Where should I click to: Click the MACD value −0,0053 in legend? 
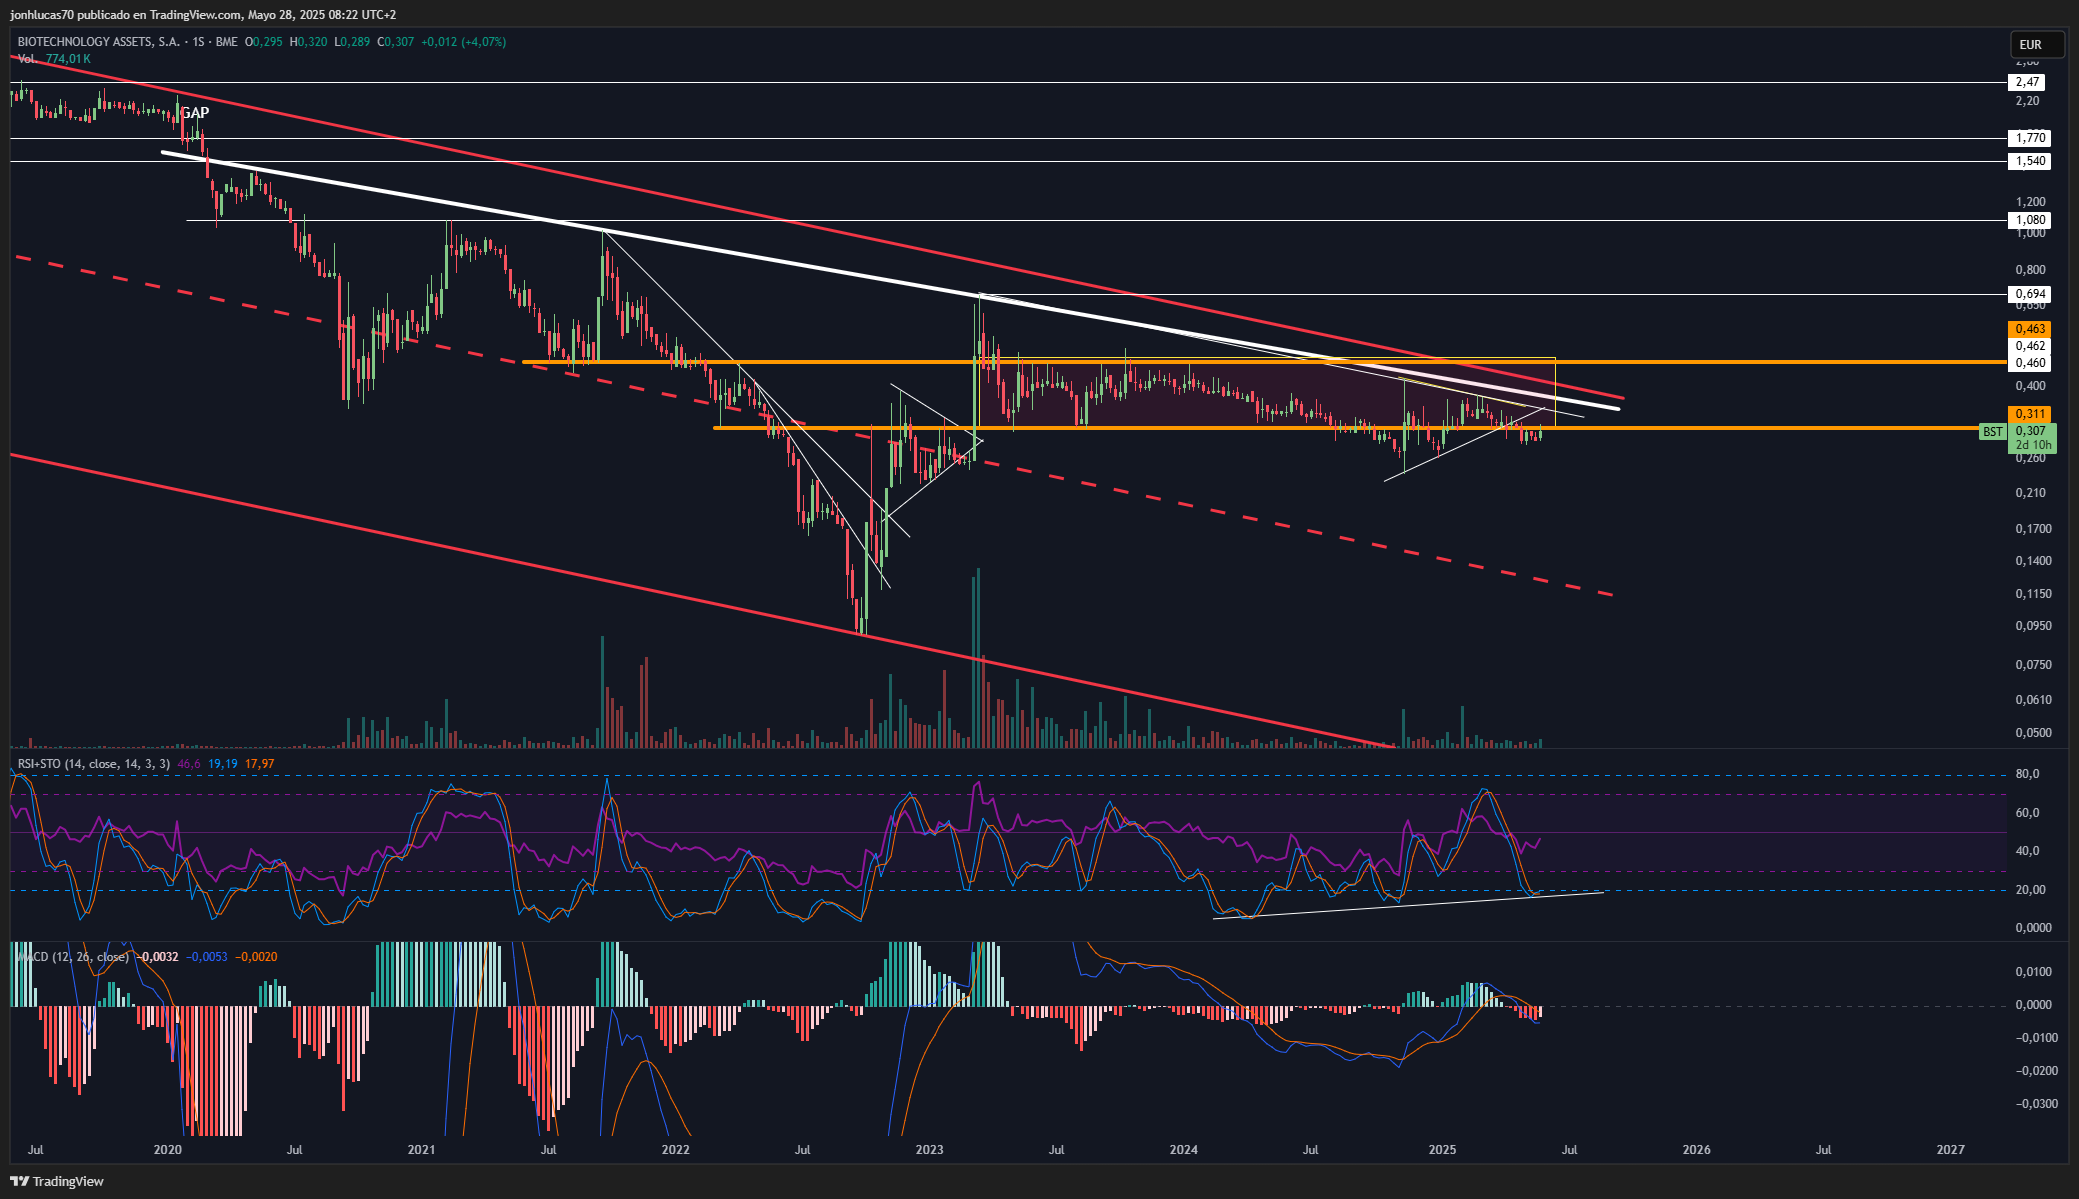click(208, 957)
